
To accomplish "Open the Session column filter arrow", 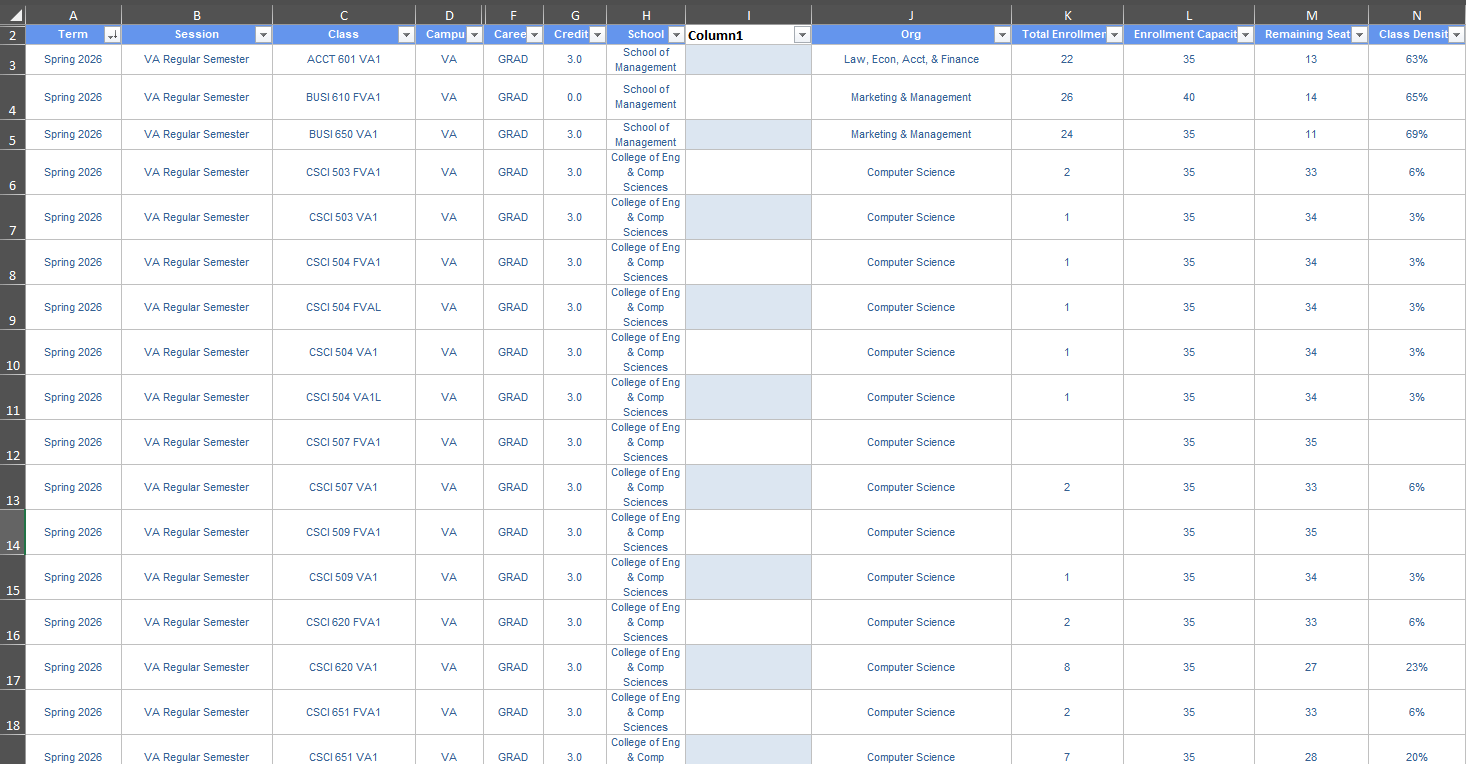I will (263, 35).
